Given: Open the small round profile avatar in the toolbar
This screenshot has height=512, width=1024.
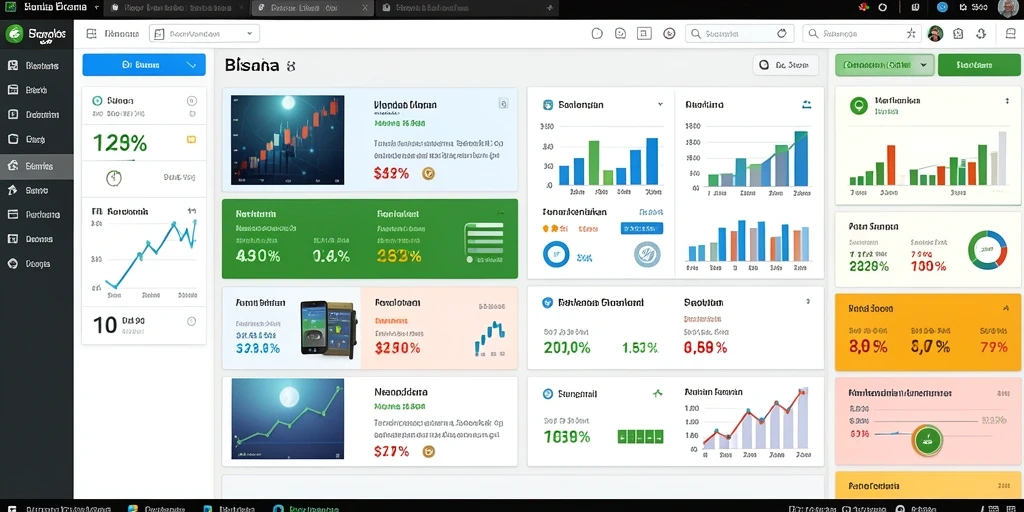Looking at the screenshot, I should pos(935,34).
